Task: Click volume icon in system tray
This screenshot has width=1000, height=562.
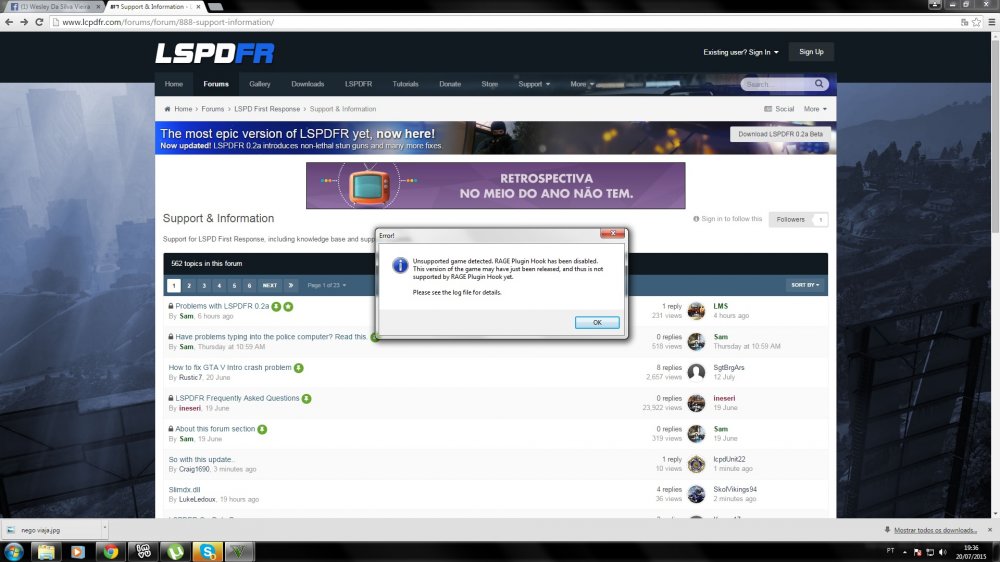Action: [943, 552]
